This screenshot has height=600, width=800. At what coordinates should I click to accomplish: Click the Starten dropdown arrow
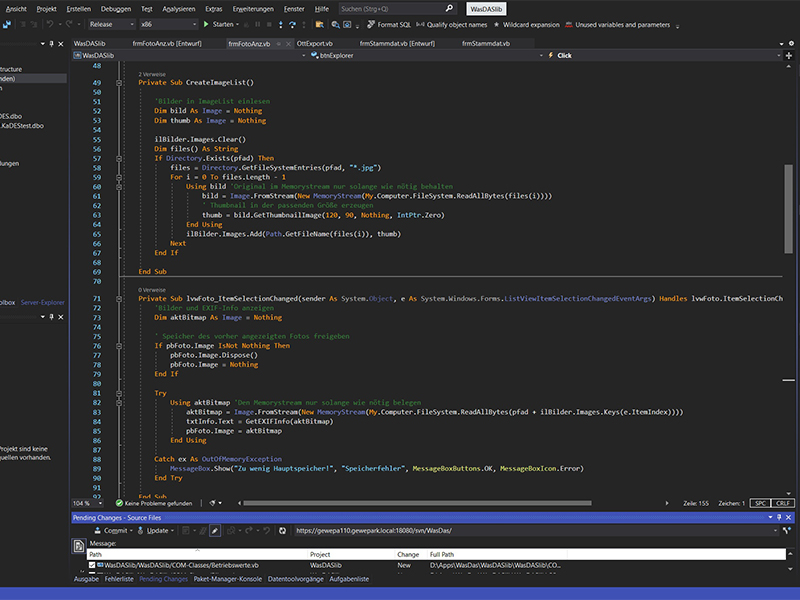[x=237, y=24]
